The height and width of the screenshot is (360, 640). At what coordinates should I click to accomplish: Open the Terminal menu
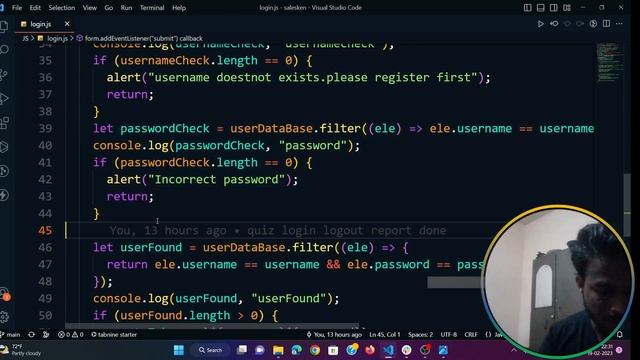point(152,7)
